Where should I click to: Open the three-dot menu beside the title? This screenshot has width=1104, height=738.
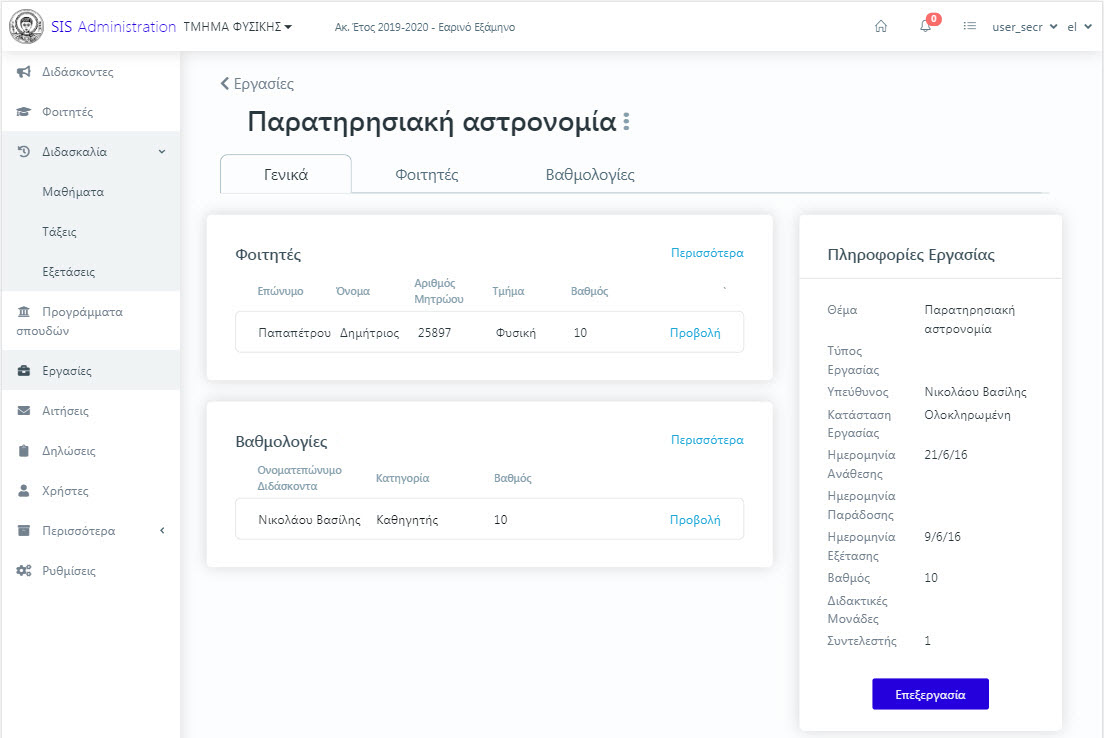627,122
